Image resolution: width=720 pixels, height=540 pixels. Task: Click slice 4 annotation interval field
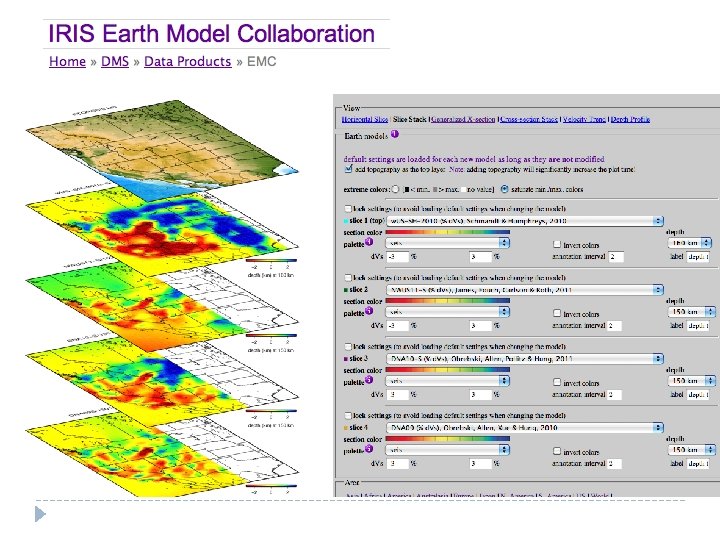pos(614,463)
